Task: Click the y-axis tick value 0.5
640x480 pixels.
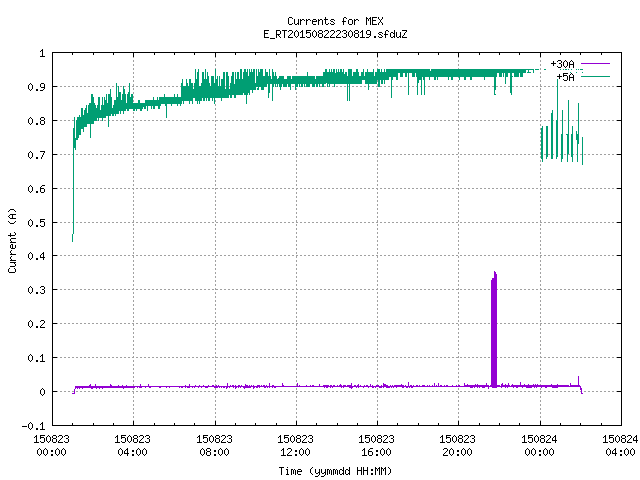Action: point(36,223)
